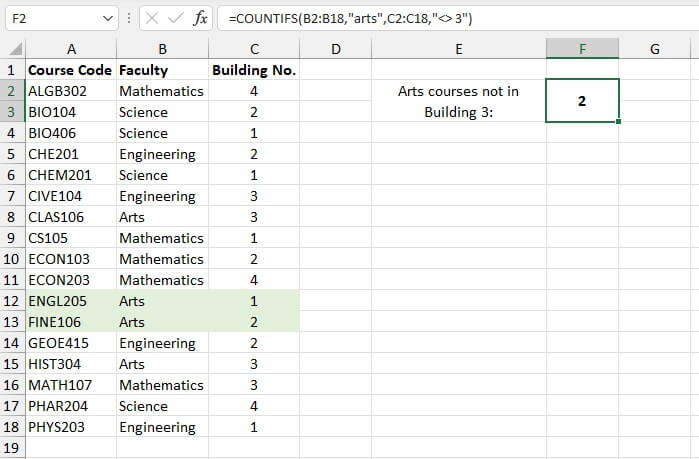Screen dimensions: 699x459
Task: Select column C header
Action: 254,49
